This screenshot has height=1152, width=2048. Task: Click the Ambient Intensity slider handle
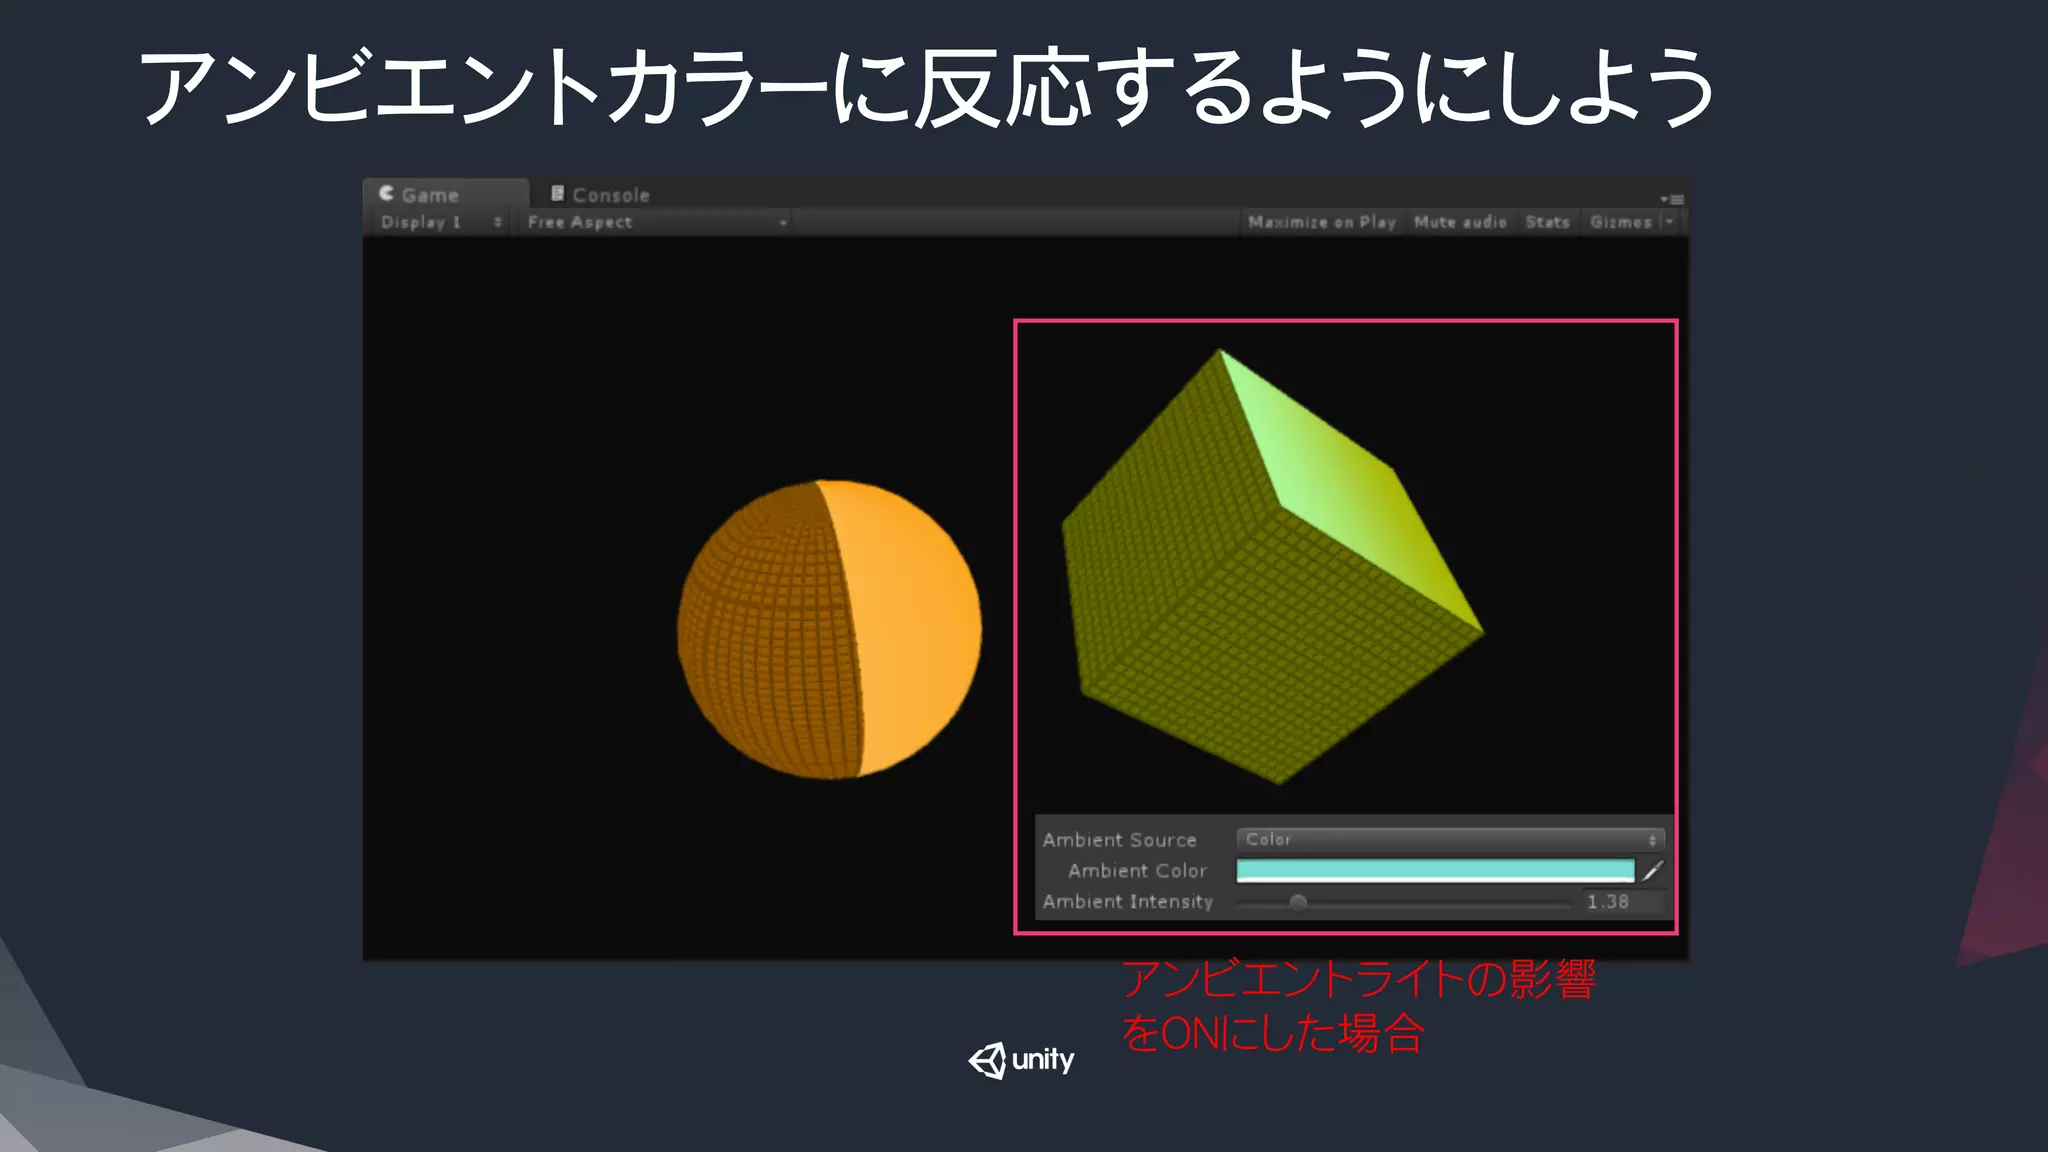(x=1298, y=902)
